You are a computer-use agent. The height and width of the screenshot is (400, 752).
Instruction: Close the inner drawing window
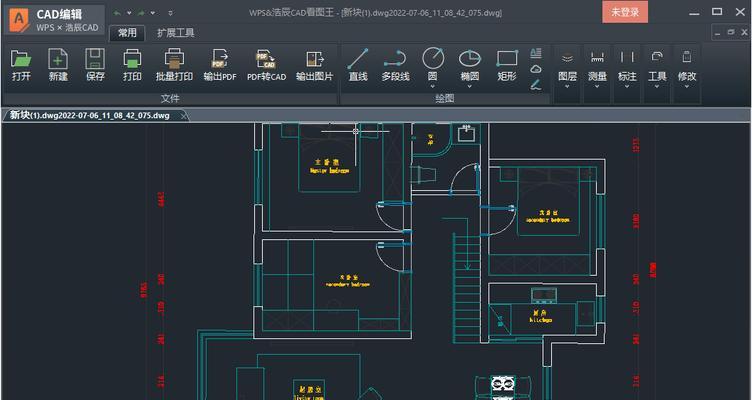click(x=744, y=33)
